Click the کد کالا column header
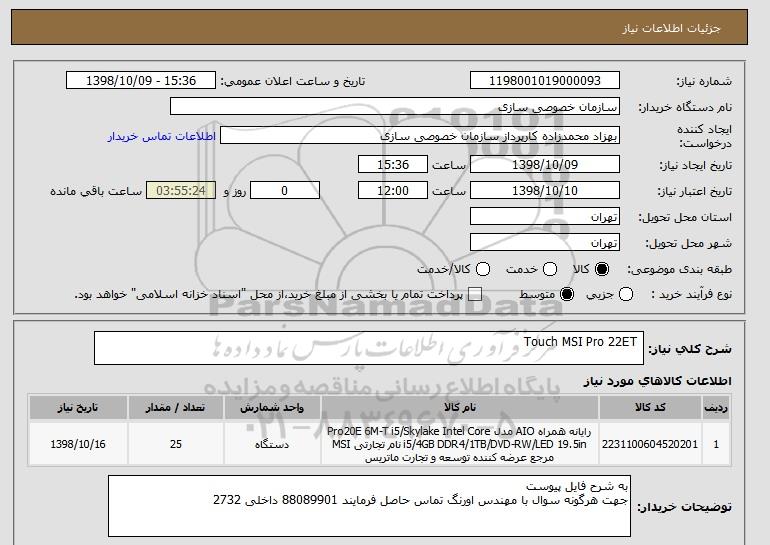Image resolution: width=770 pixels, height=545 pixels. coord(650,408)
